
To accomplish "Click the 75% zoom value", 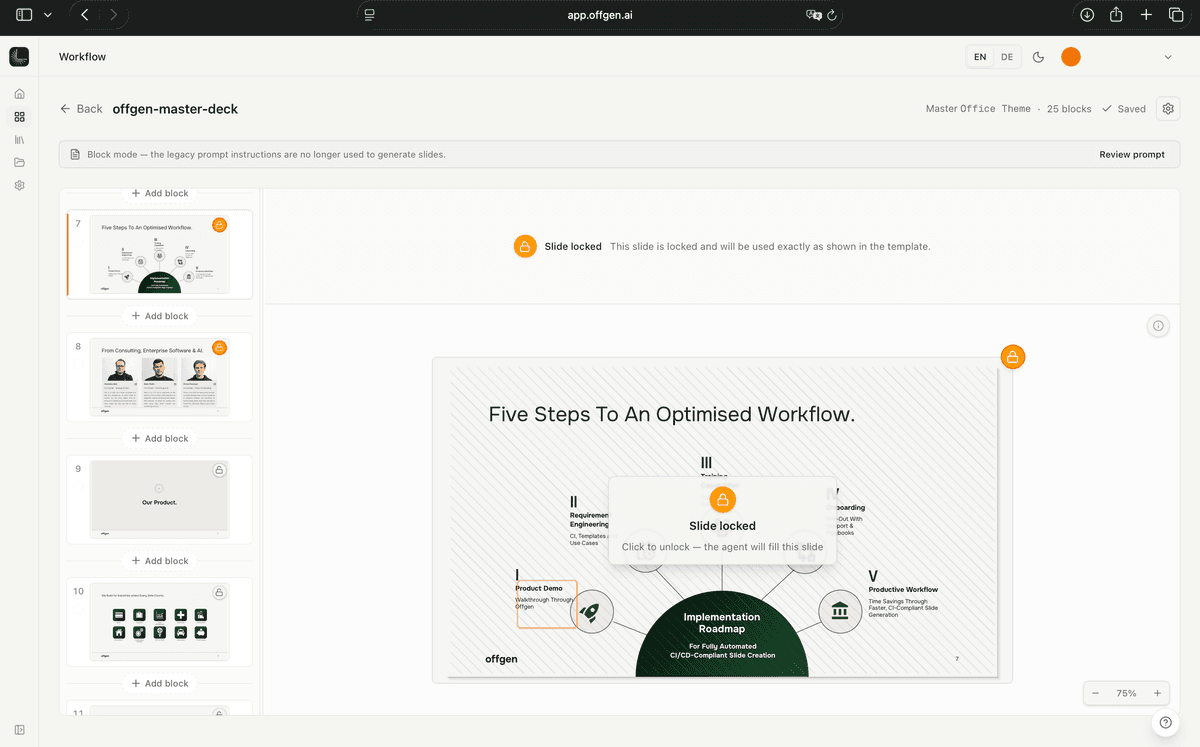I will [x=1126, y=693].
